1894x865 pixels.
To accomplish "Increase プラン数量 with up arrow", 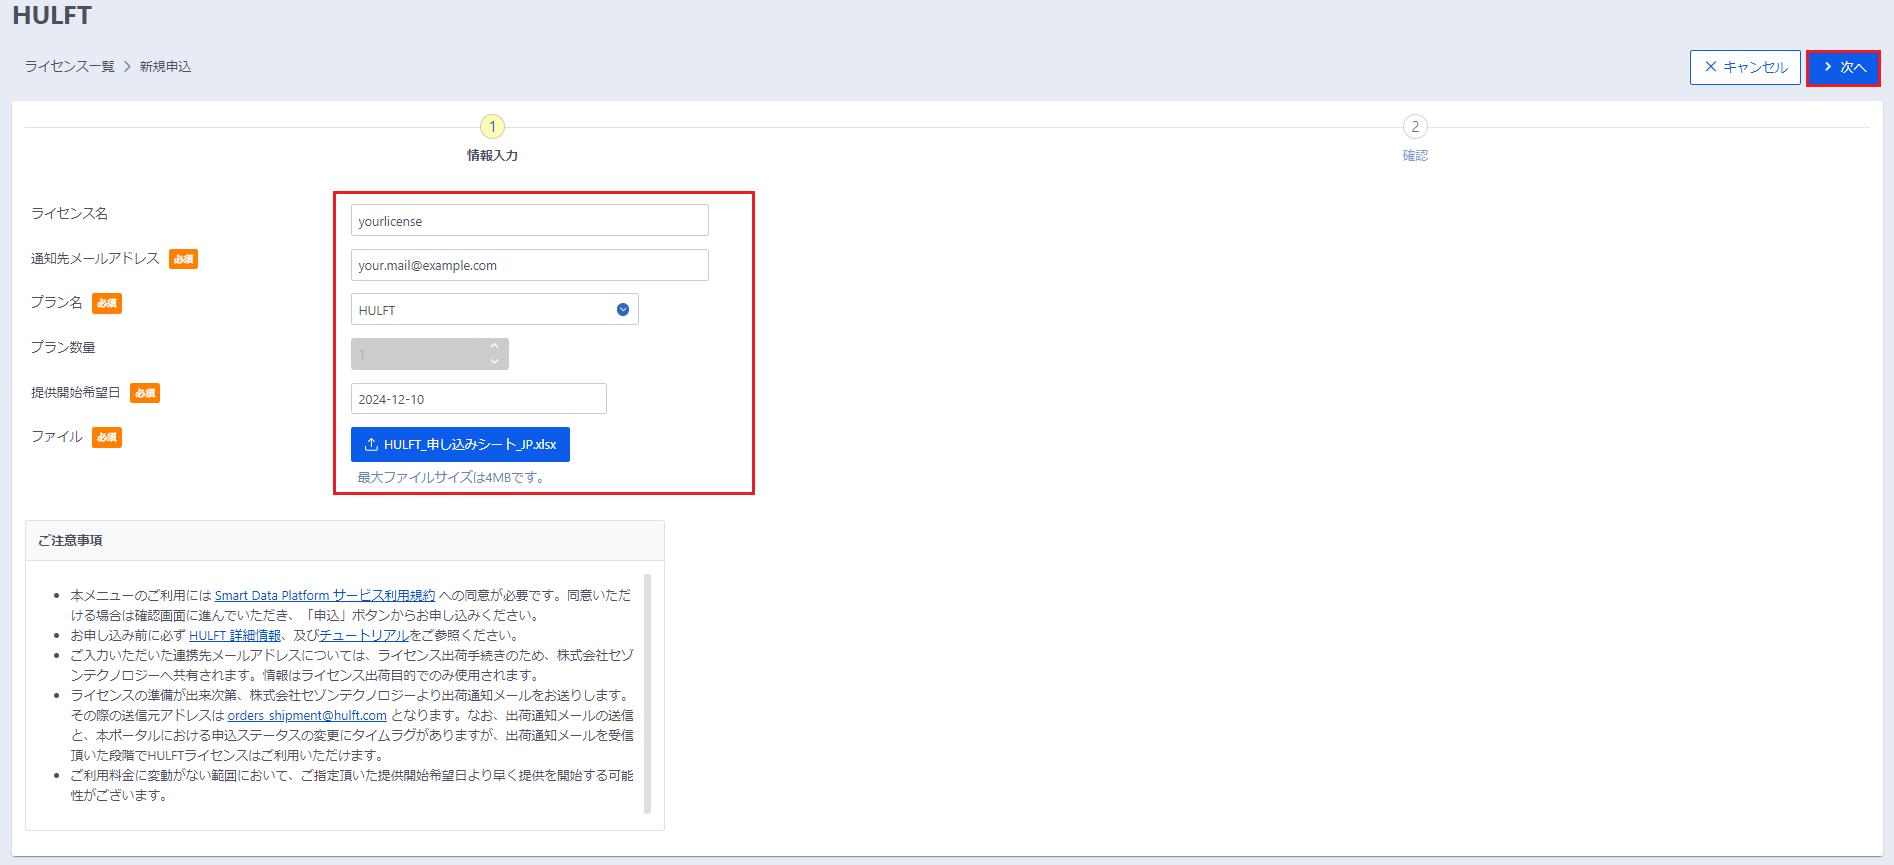I will (494, 346).
